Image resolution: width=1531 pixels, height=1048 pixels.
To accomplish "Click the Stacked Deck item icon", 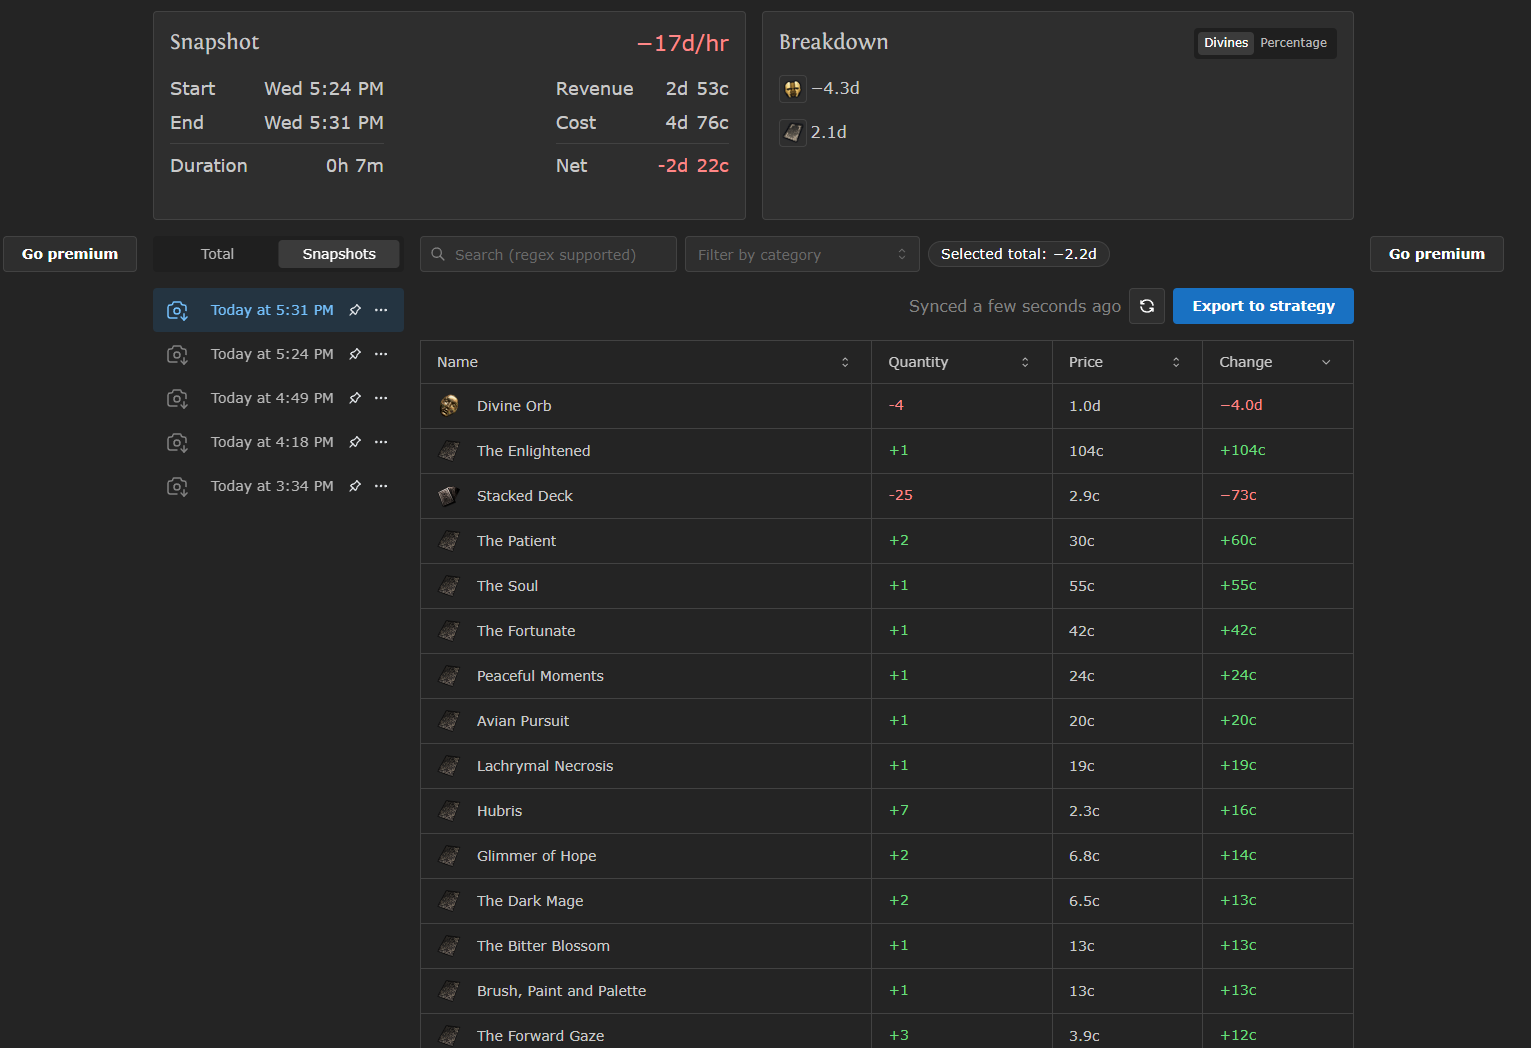I will tap(450, 496).
